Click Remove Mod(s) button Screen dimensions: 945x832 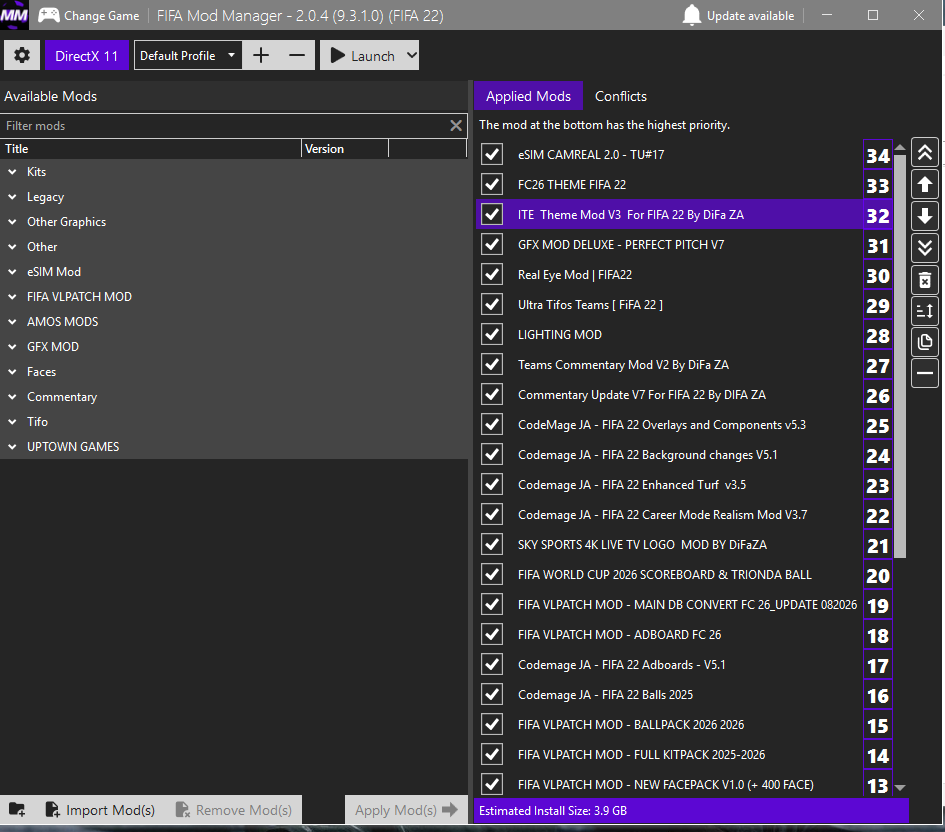(233, 810)
